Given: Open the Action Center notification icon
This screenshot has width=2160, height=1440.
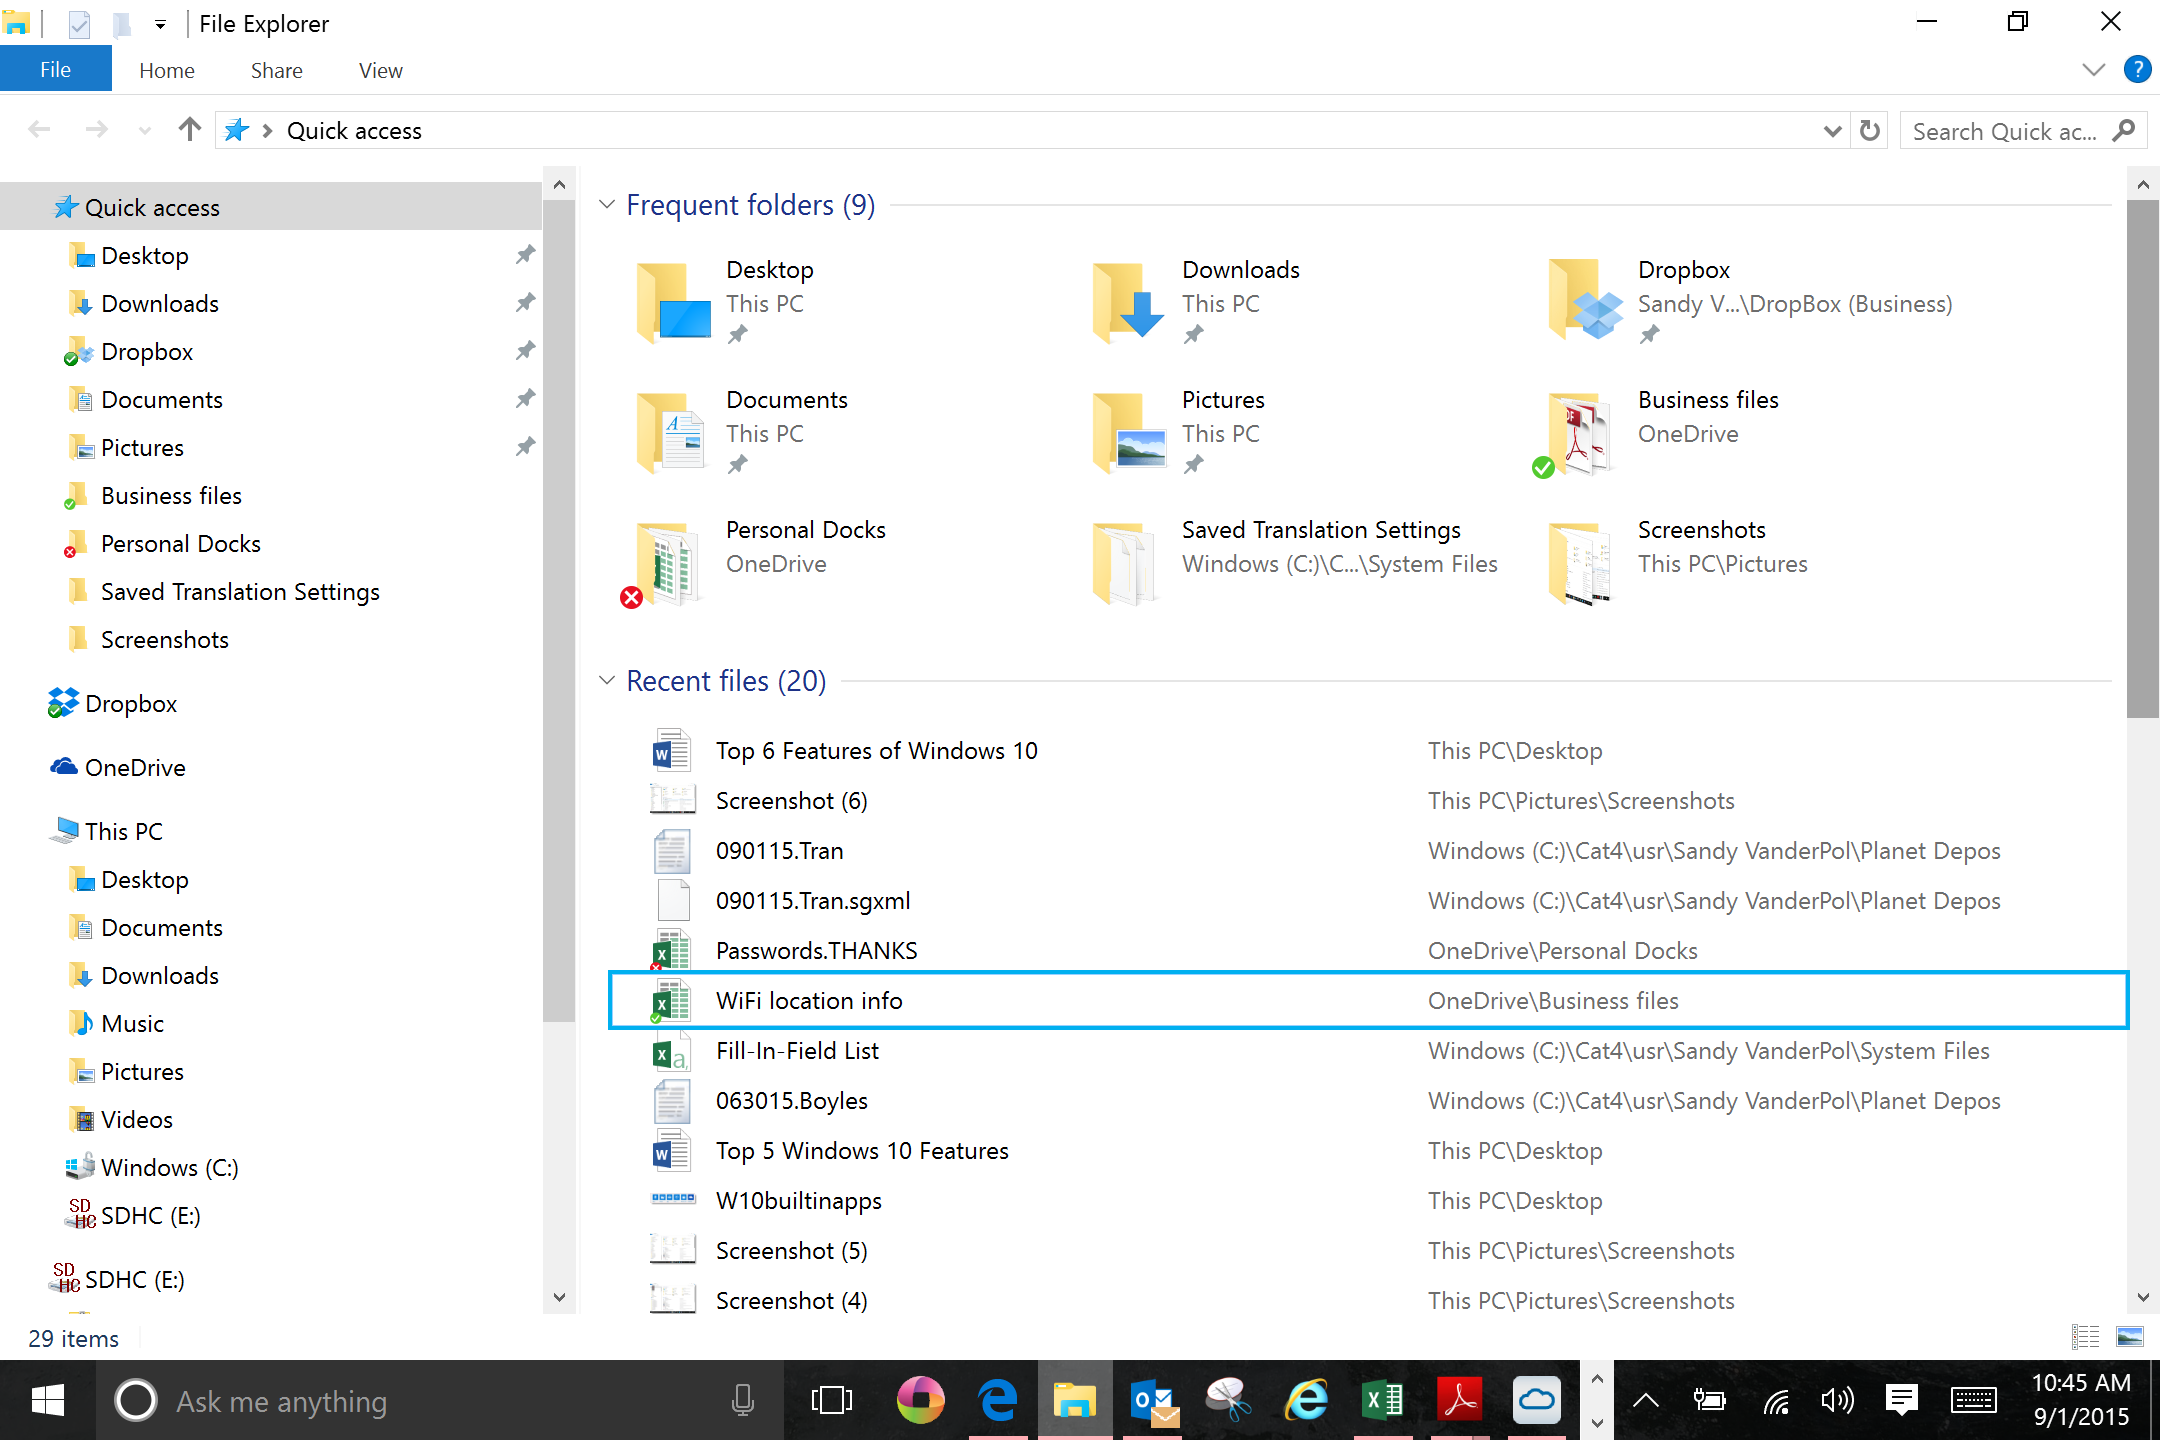Looking at the screenshot, I should (1901, 1400).
